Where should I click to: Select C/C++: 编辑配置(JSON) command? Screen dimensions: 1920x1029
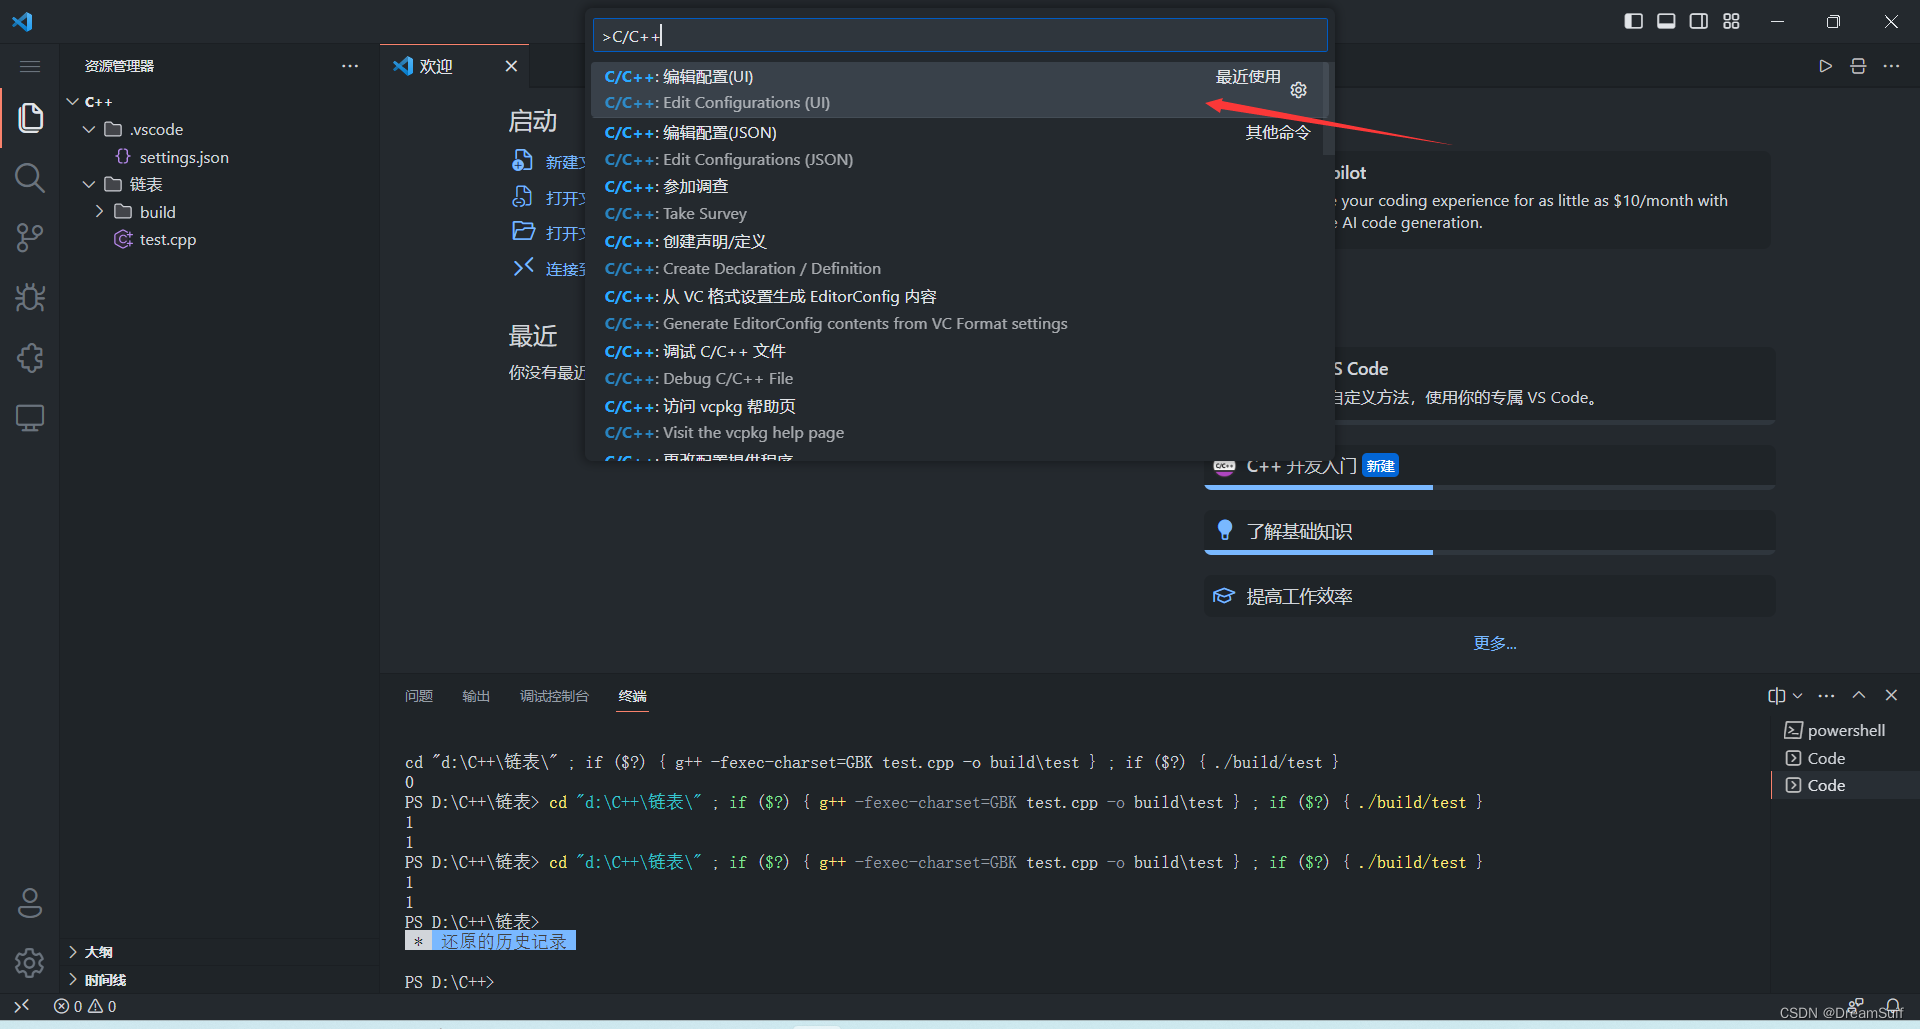(957, 146)
